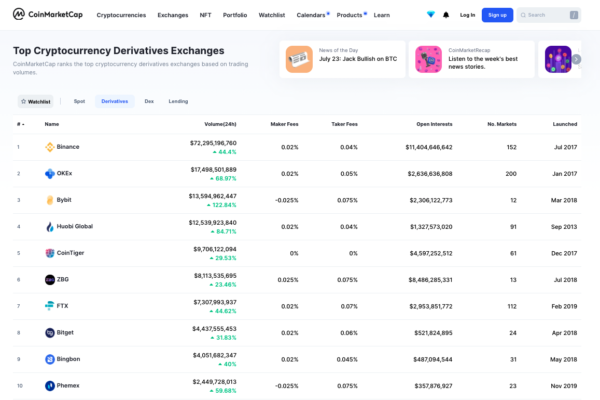Open the Phemex exchange link

68,385
